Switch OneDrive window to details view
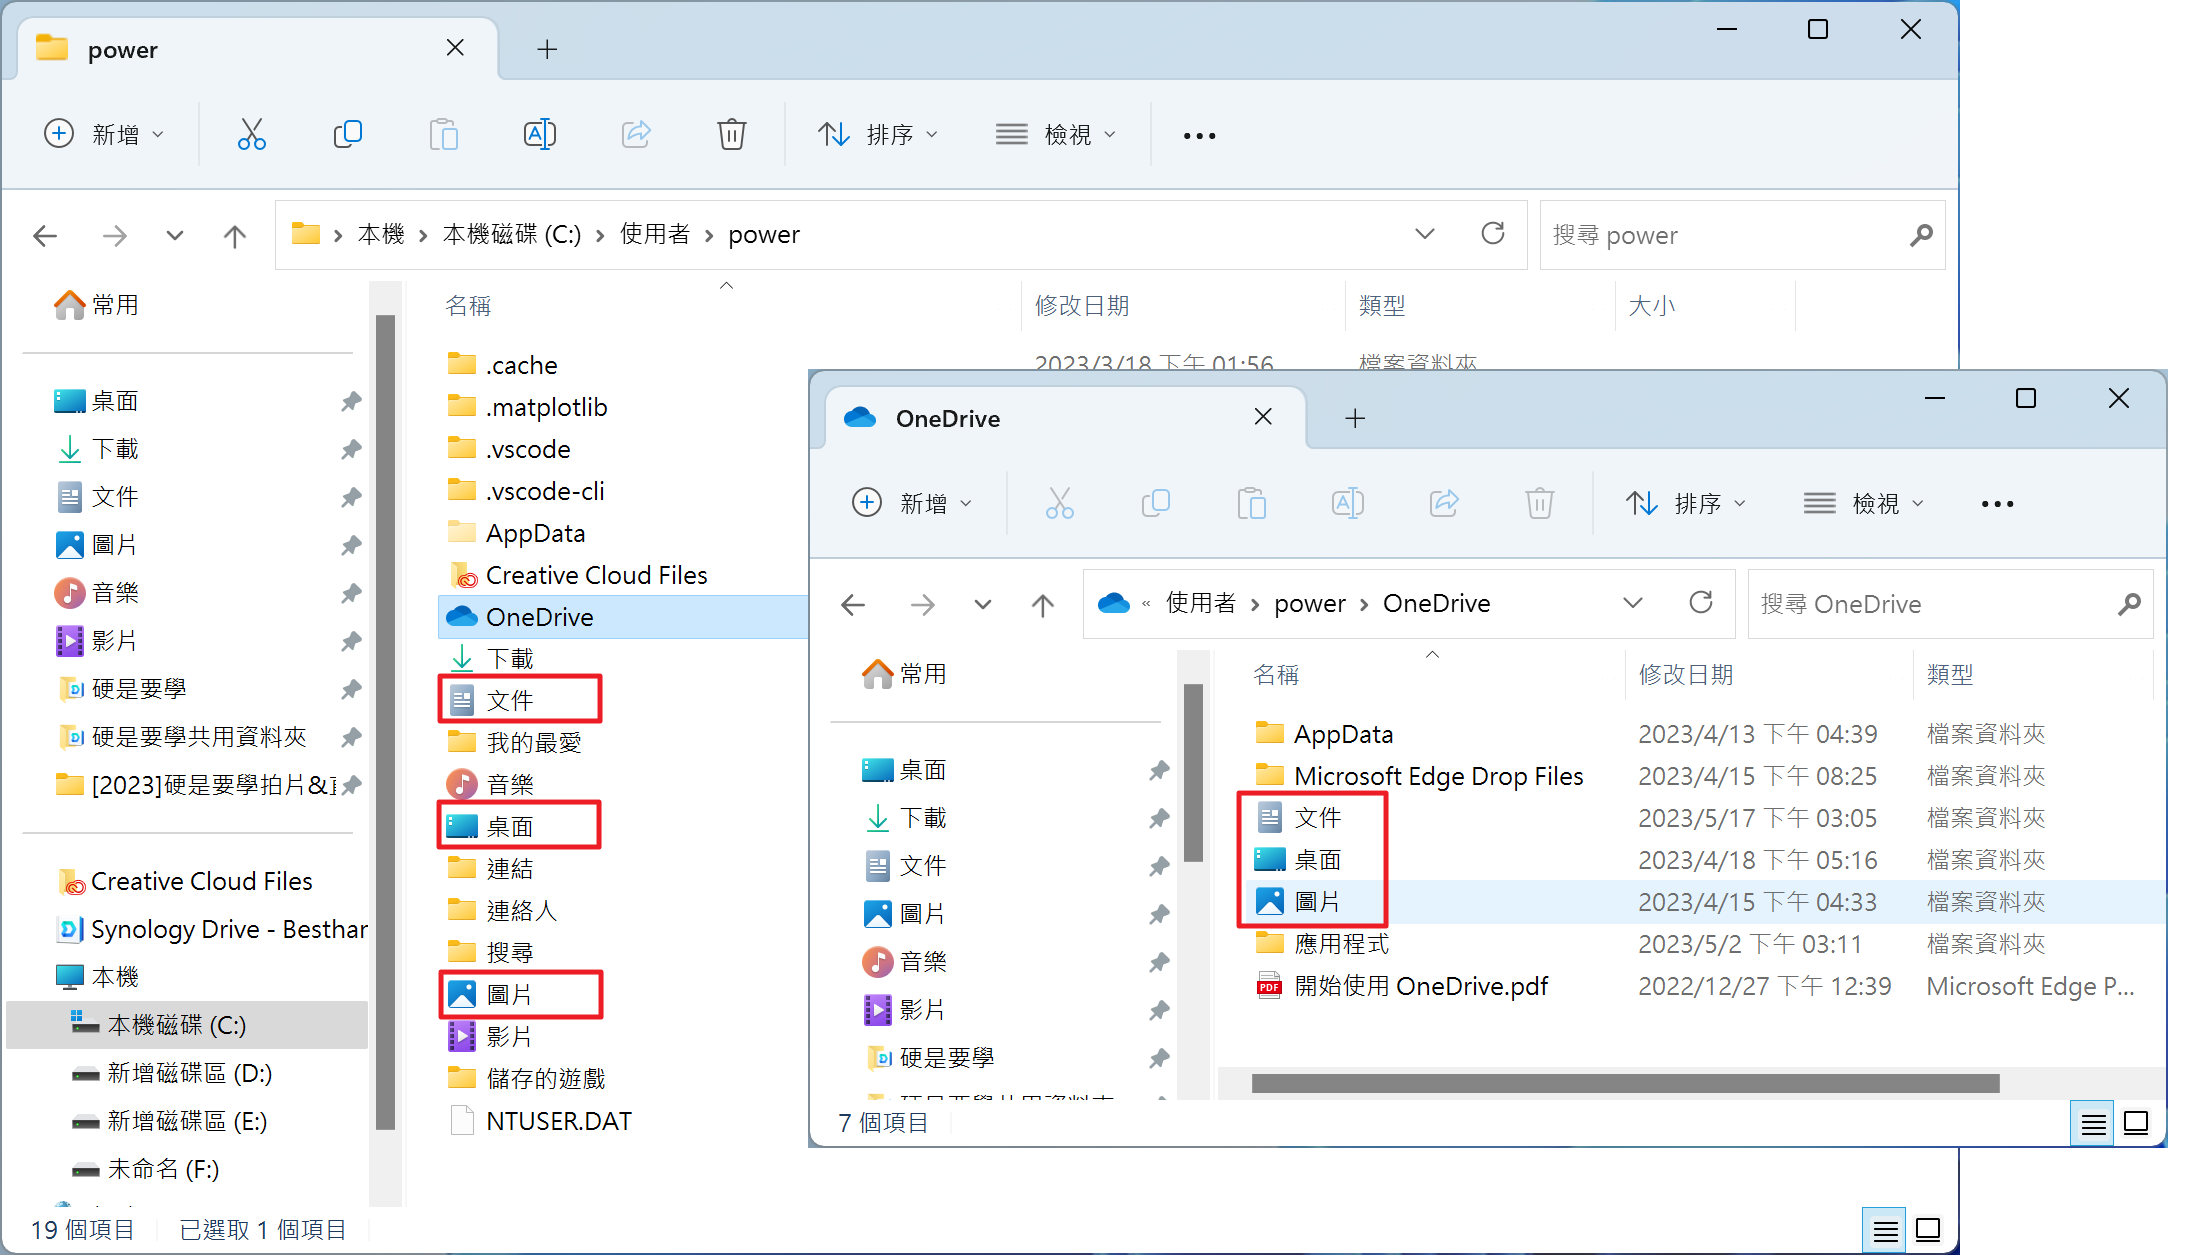This screenshot has height=1255, width=2190. coord(2093,1124)
